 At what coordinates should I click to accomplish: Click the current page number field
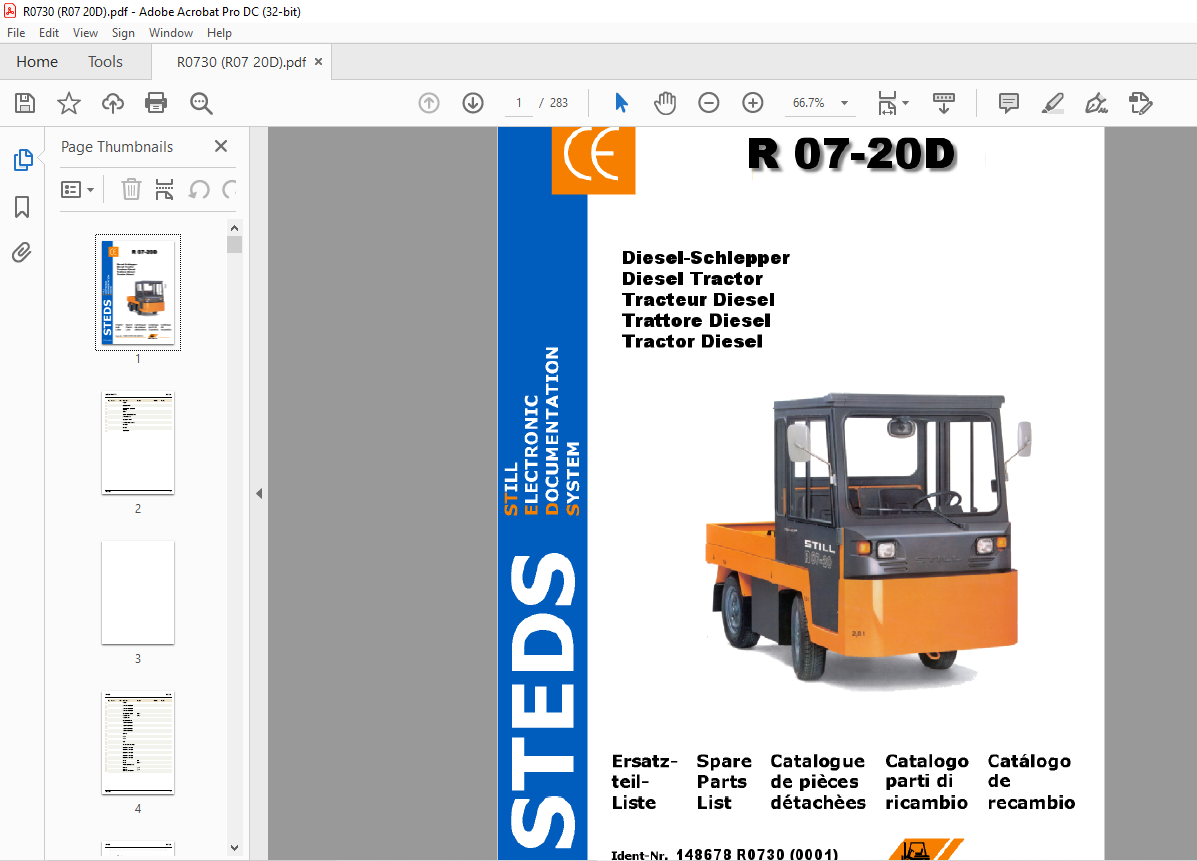(x=519, y=103)
